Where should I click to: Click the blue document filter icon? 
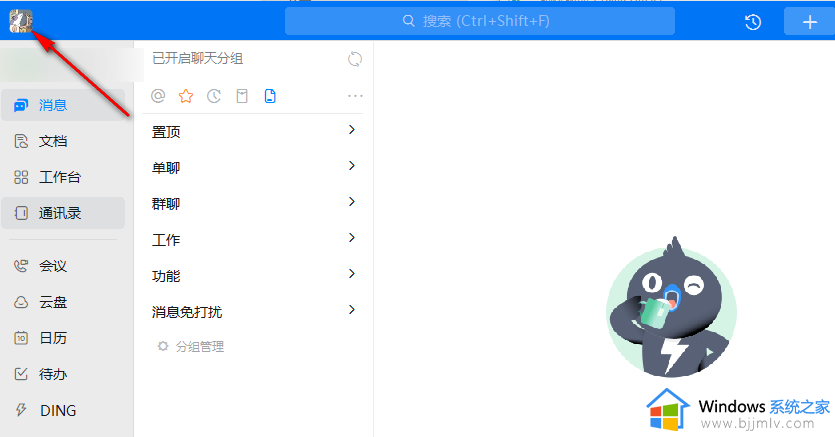pyautogui.click(x=270, y=96)
